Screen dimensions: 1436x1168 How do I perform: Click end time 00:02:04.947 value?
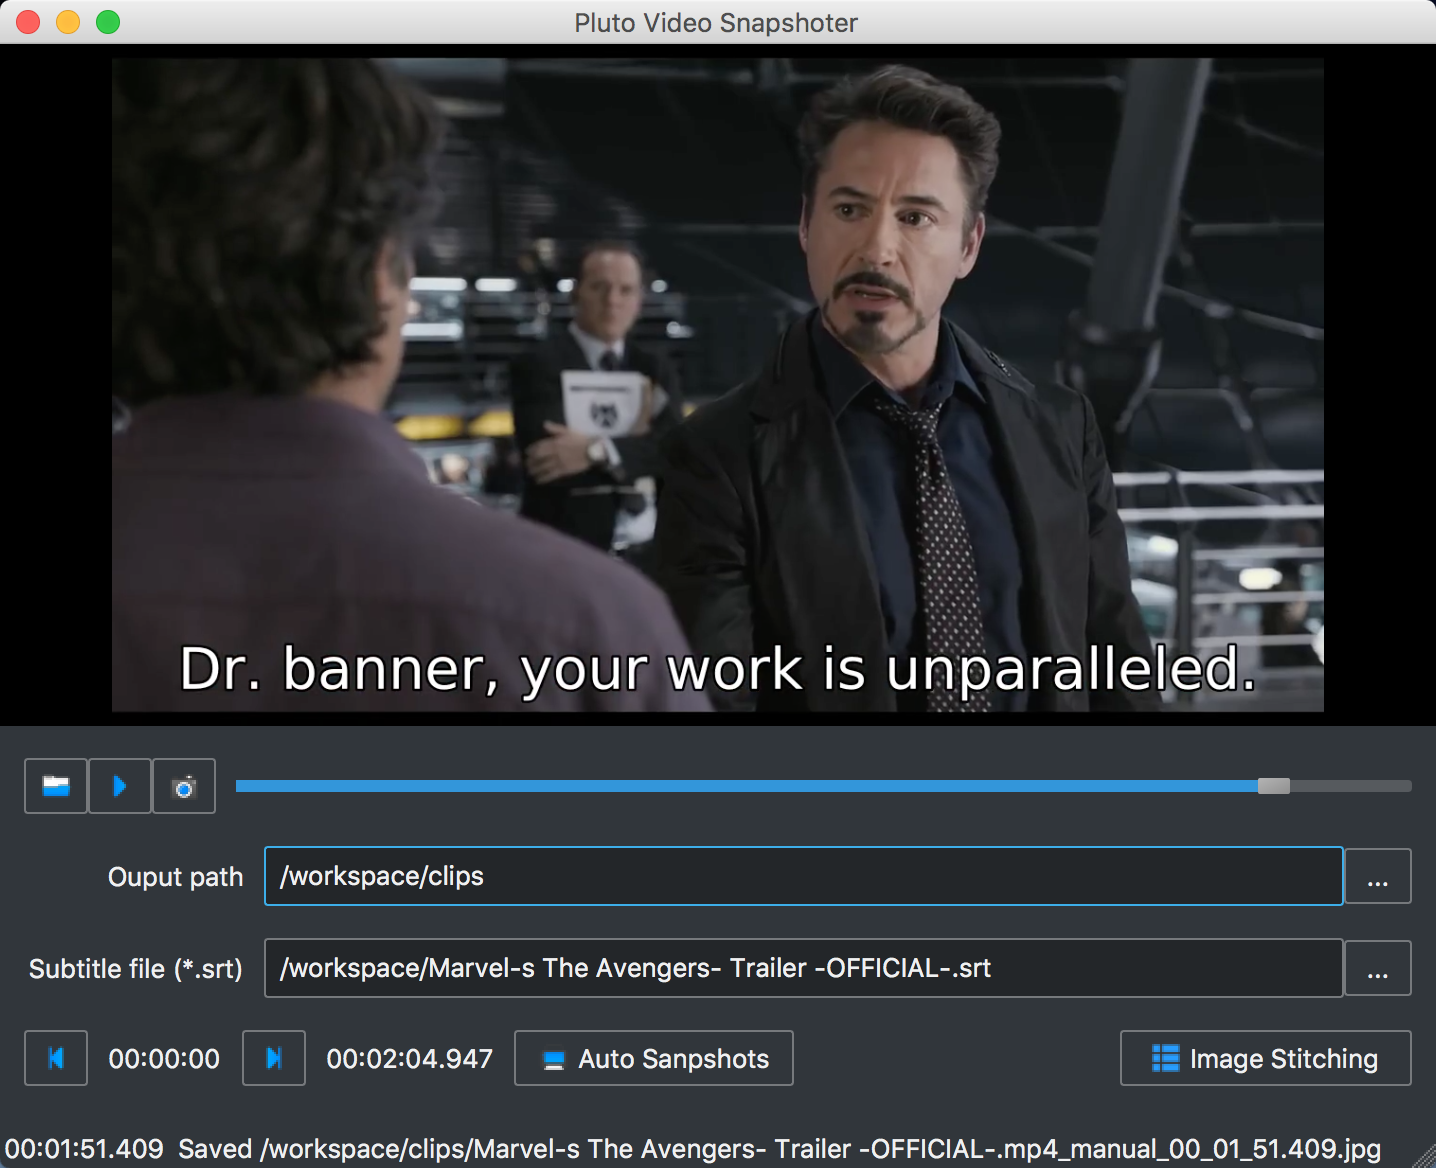(x=410, y=1059)
